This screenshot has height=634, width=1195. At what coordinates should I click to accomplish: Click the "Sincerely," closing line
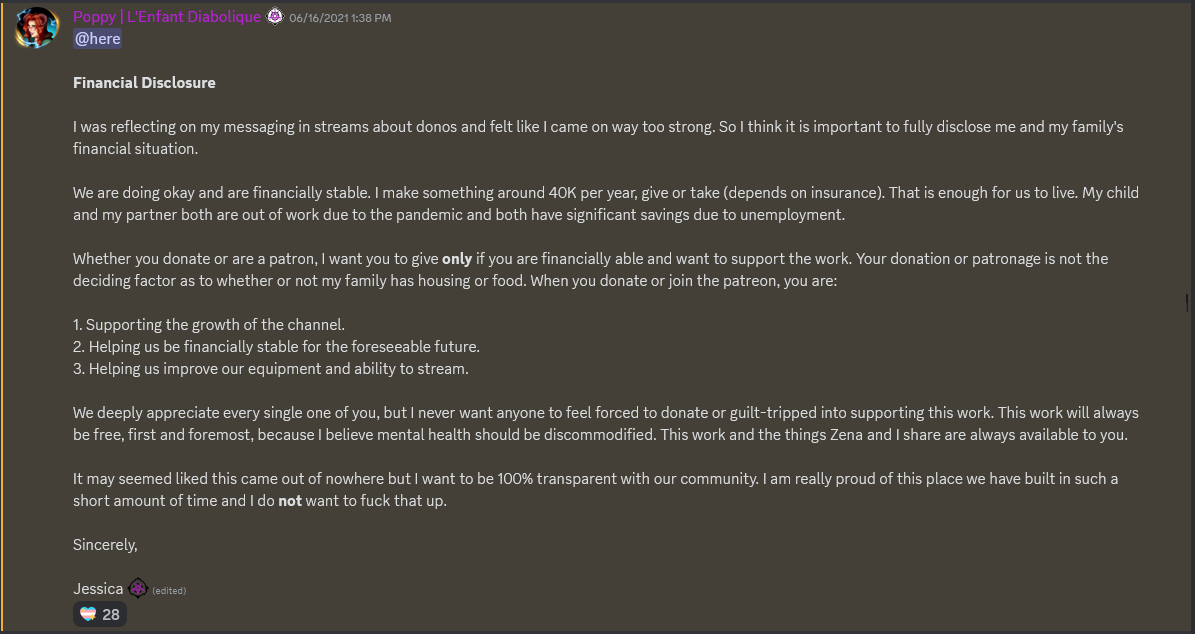(105, 545)
